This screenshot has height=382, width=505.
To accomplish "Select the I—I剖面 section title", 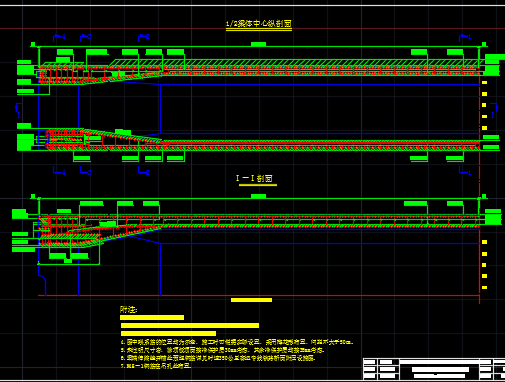I will (x=254, y=178).
